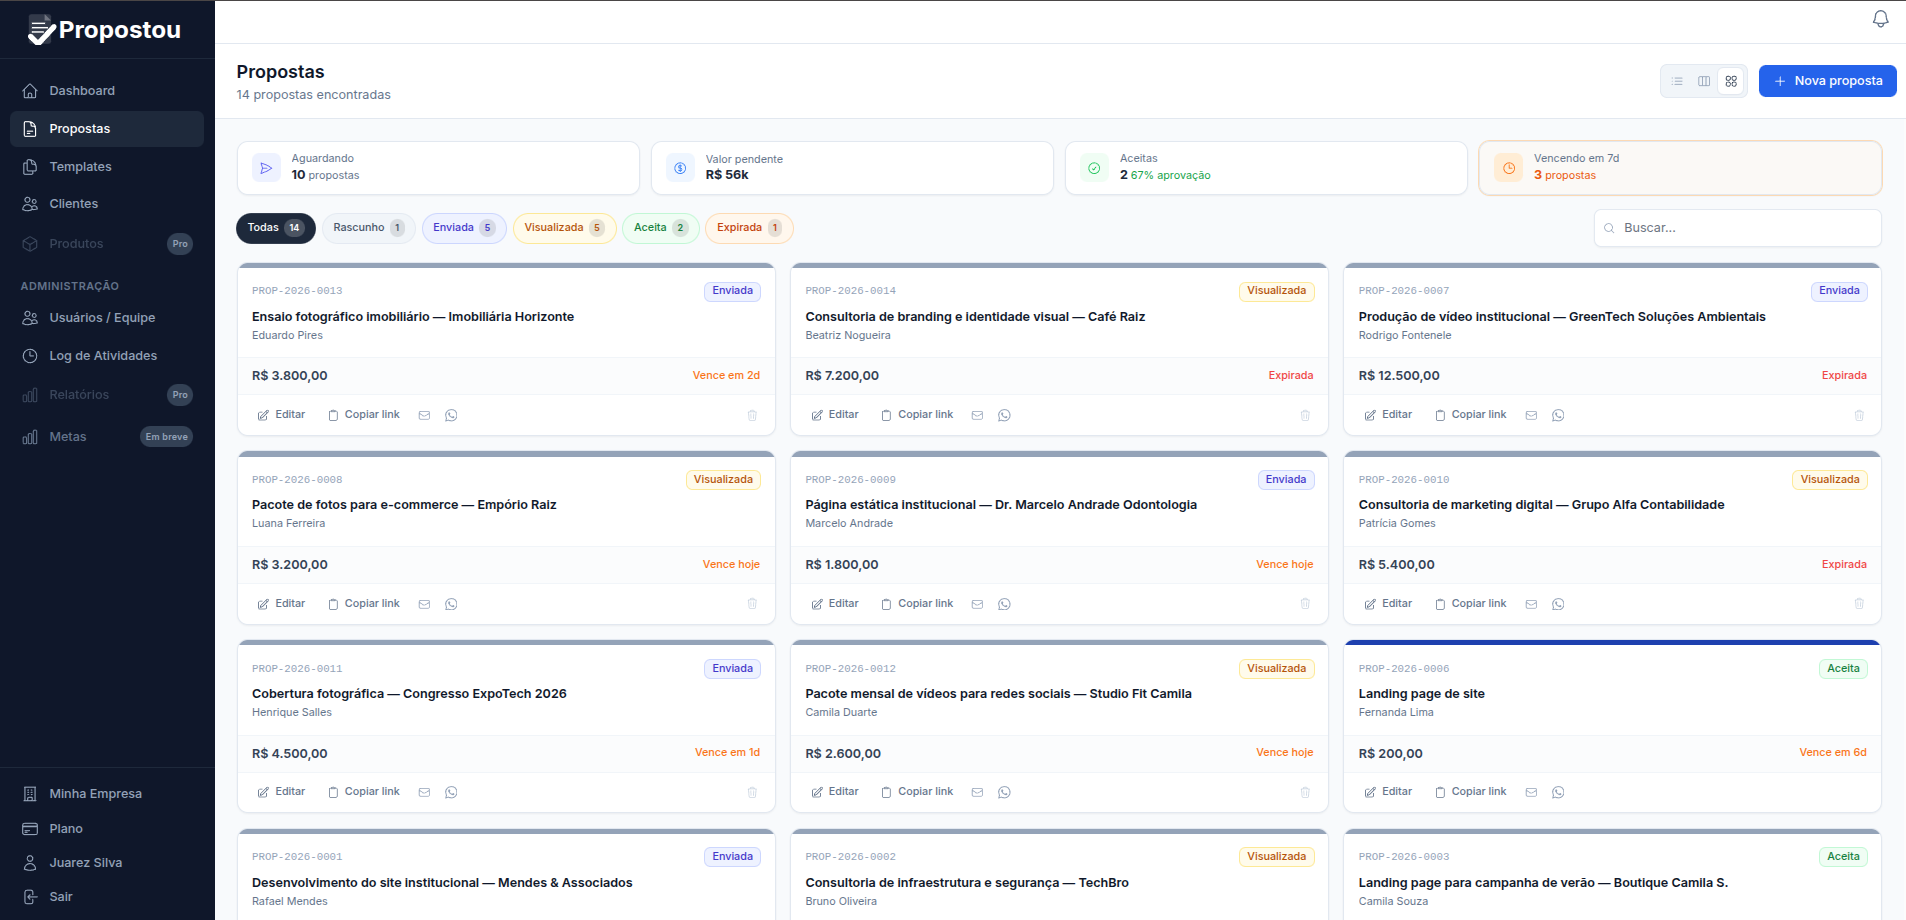The image size is (1906, 920).
Task: Send Landing page de site by email
Action: [x=1531, y=792]
